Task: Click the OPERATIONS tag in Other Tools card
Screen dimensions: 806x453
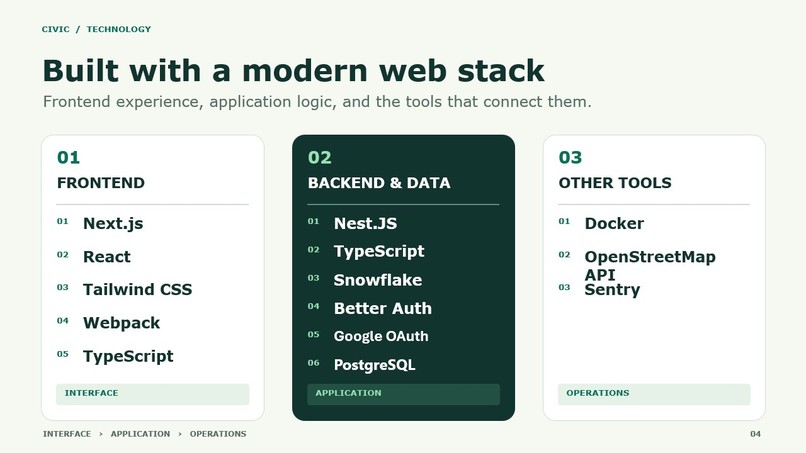Action: [654, 394]
